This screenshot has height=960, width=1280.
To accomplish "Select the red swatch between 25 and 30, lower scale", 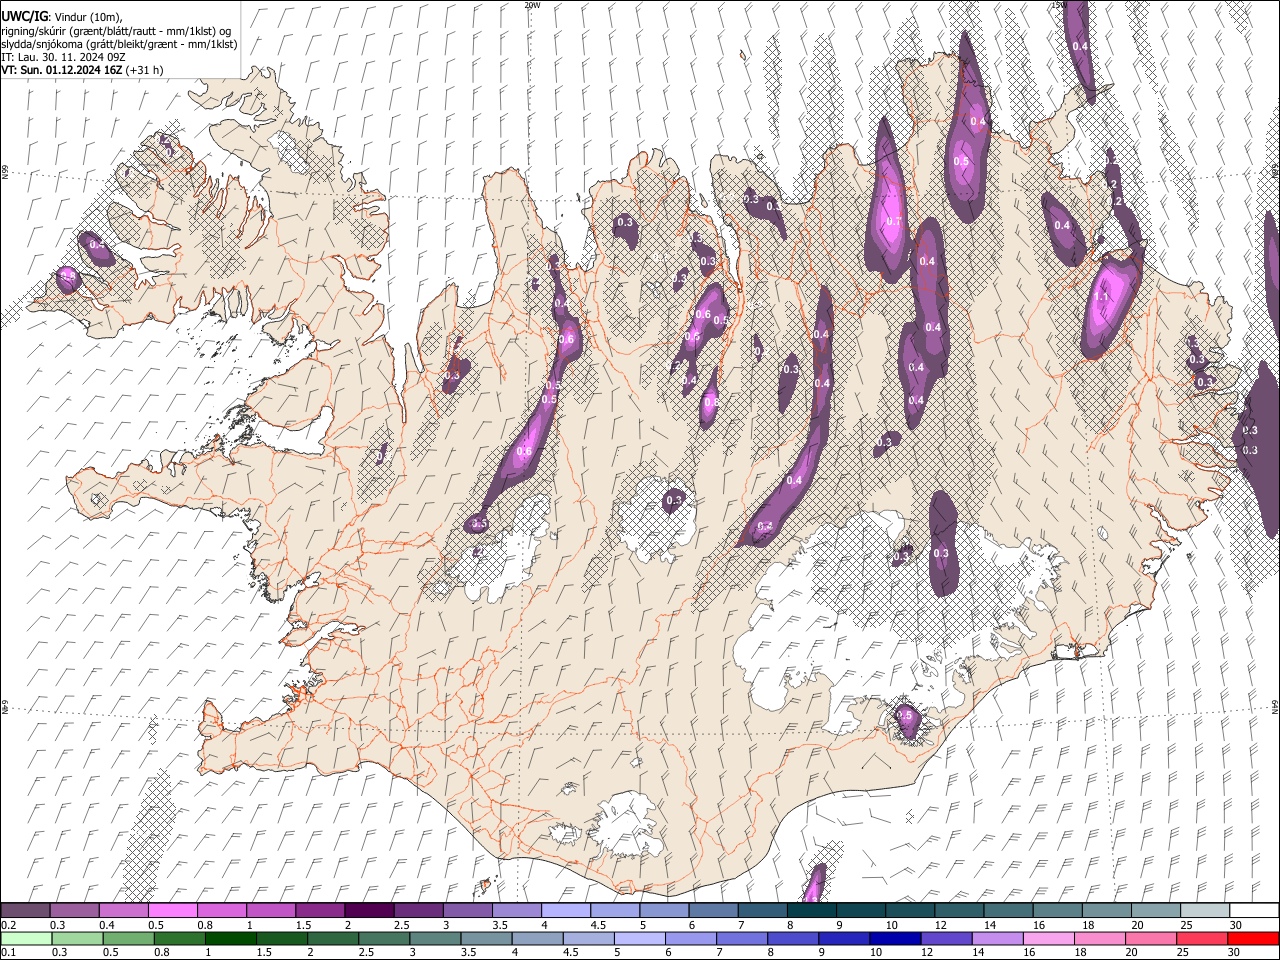I will click(x=1203, y=938).
